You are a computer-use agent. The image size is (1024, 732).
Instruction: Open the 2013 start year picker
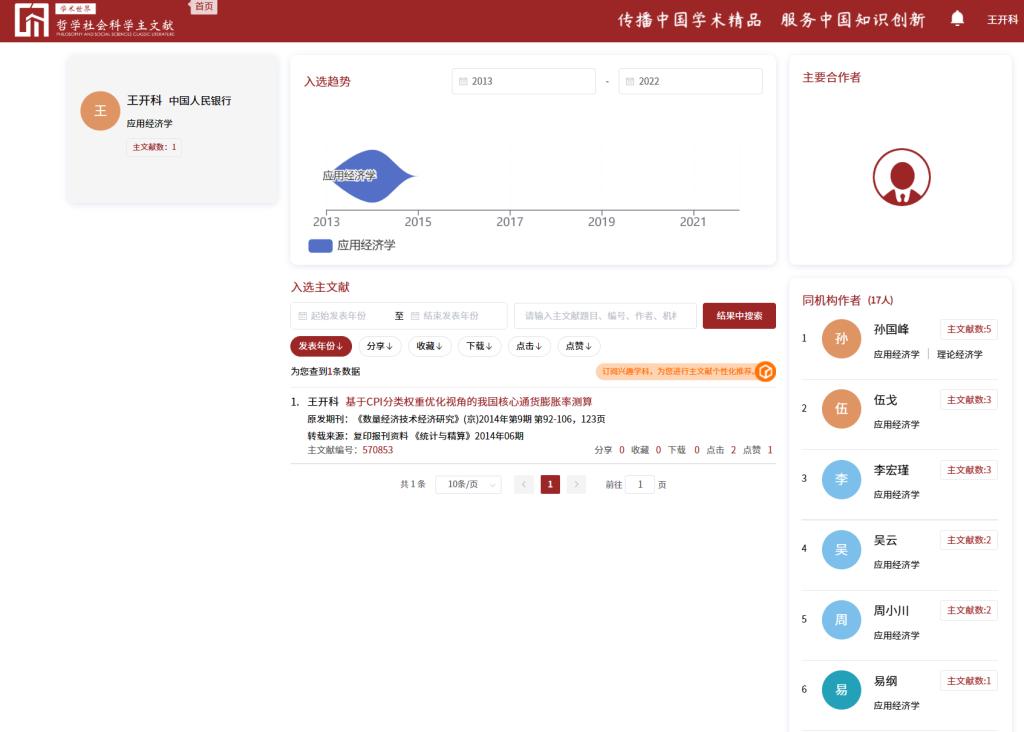coord(523,81)
